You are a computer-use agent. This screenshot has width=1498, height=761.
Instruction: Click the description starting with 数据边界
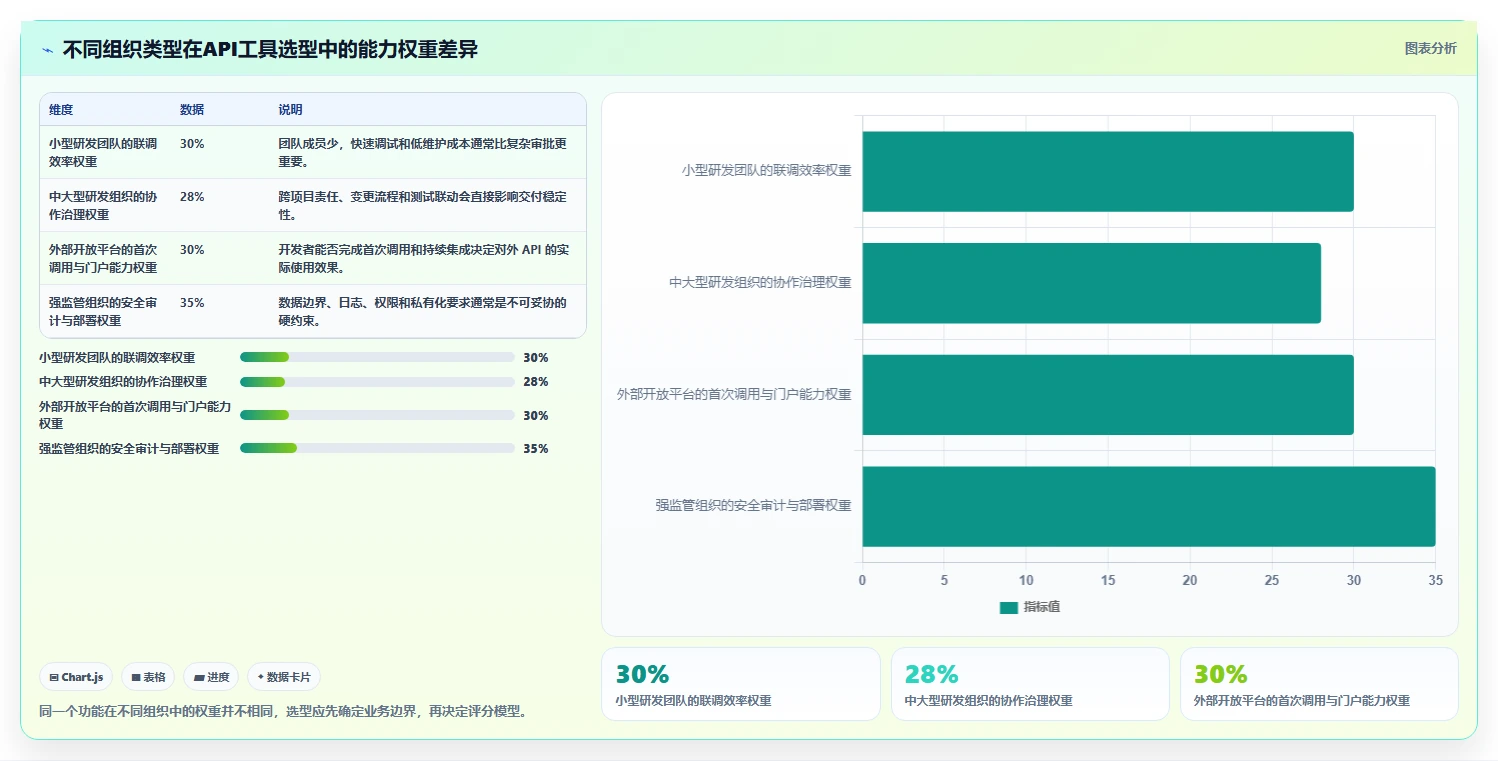pyautogui.click(x=423, y=311)
